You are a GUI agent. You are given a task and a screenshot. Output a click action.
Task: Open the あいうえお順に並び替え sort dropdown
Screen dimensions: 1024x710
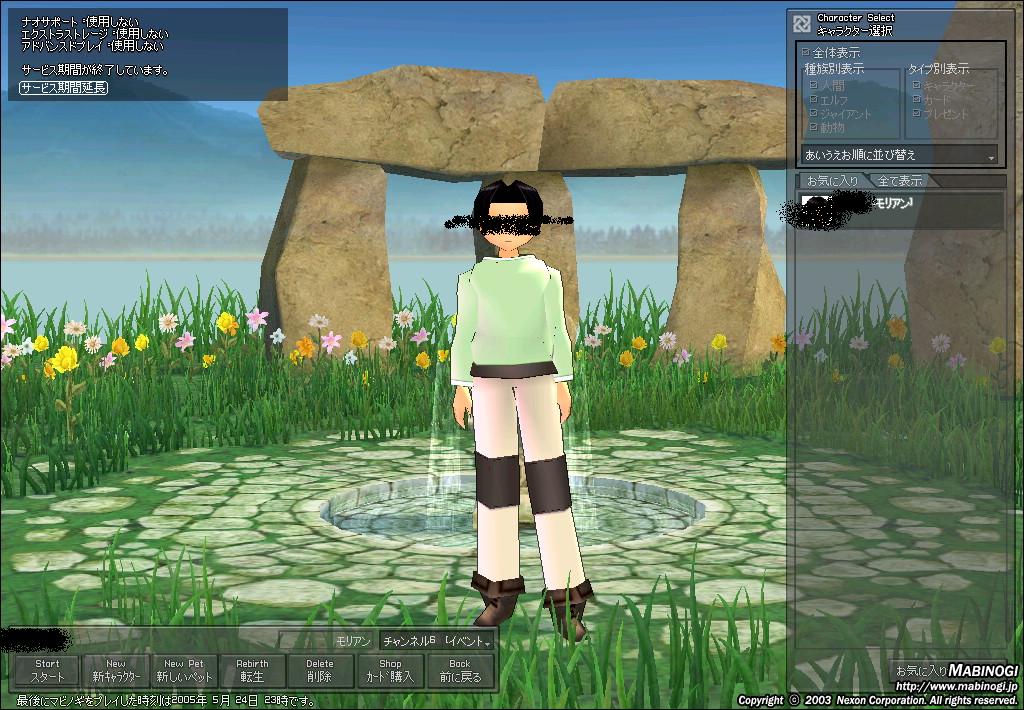pos(899,155)
